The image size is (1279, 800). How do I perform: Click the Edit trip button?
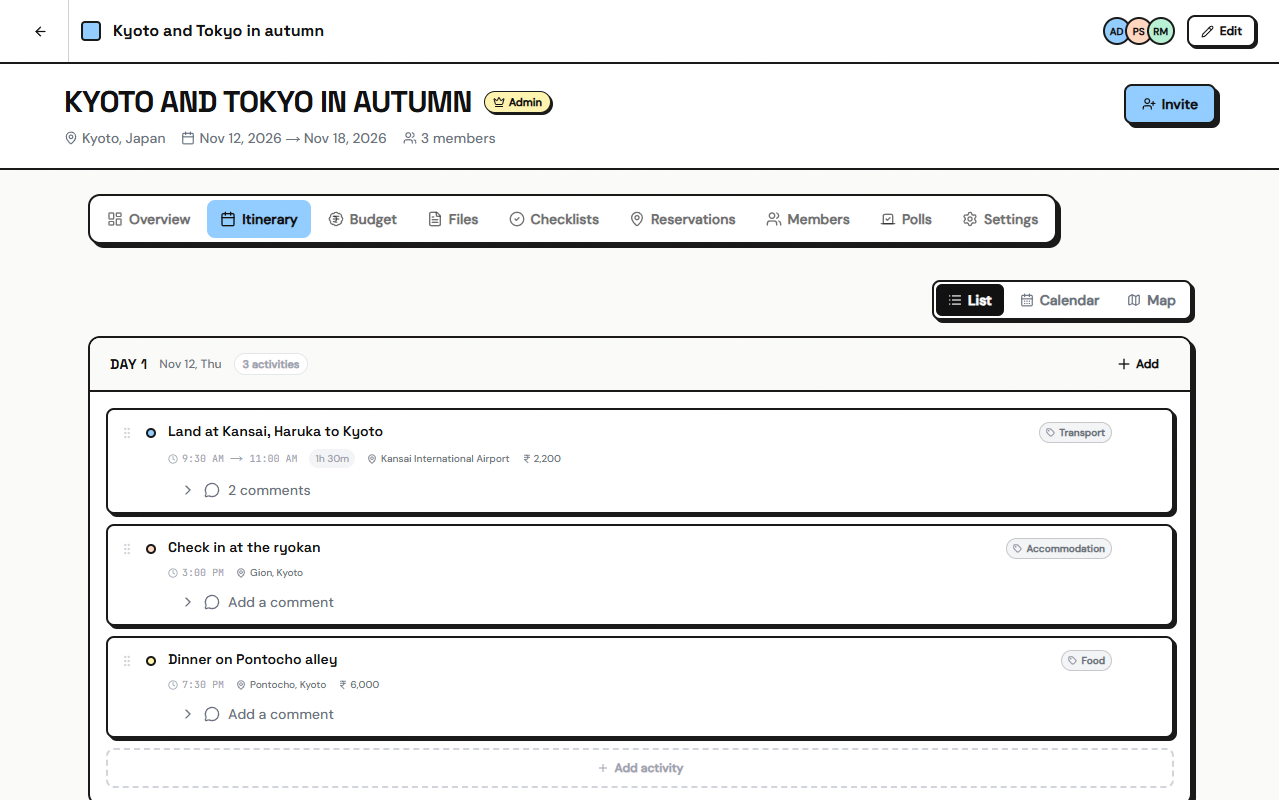click(1221, 31)
